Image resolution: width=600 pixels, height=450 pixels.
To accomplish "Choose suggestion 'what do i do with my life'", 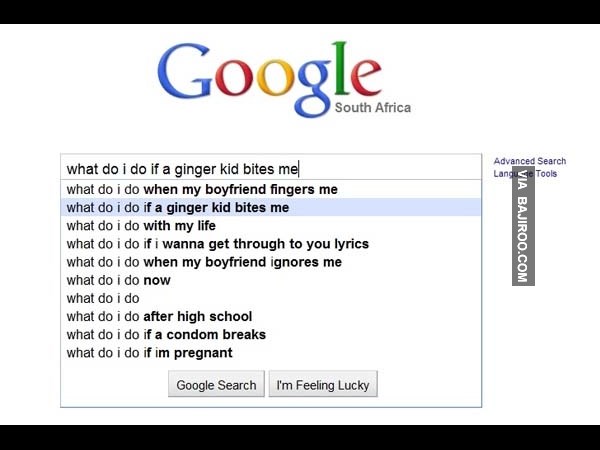I will tap(271, 226).
